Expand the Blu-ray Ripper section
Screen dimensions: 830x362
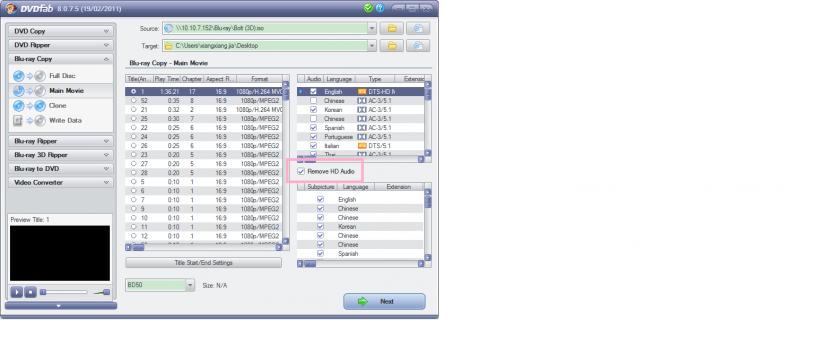pos(61,141)
